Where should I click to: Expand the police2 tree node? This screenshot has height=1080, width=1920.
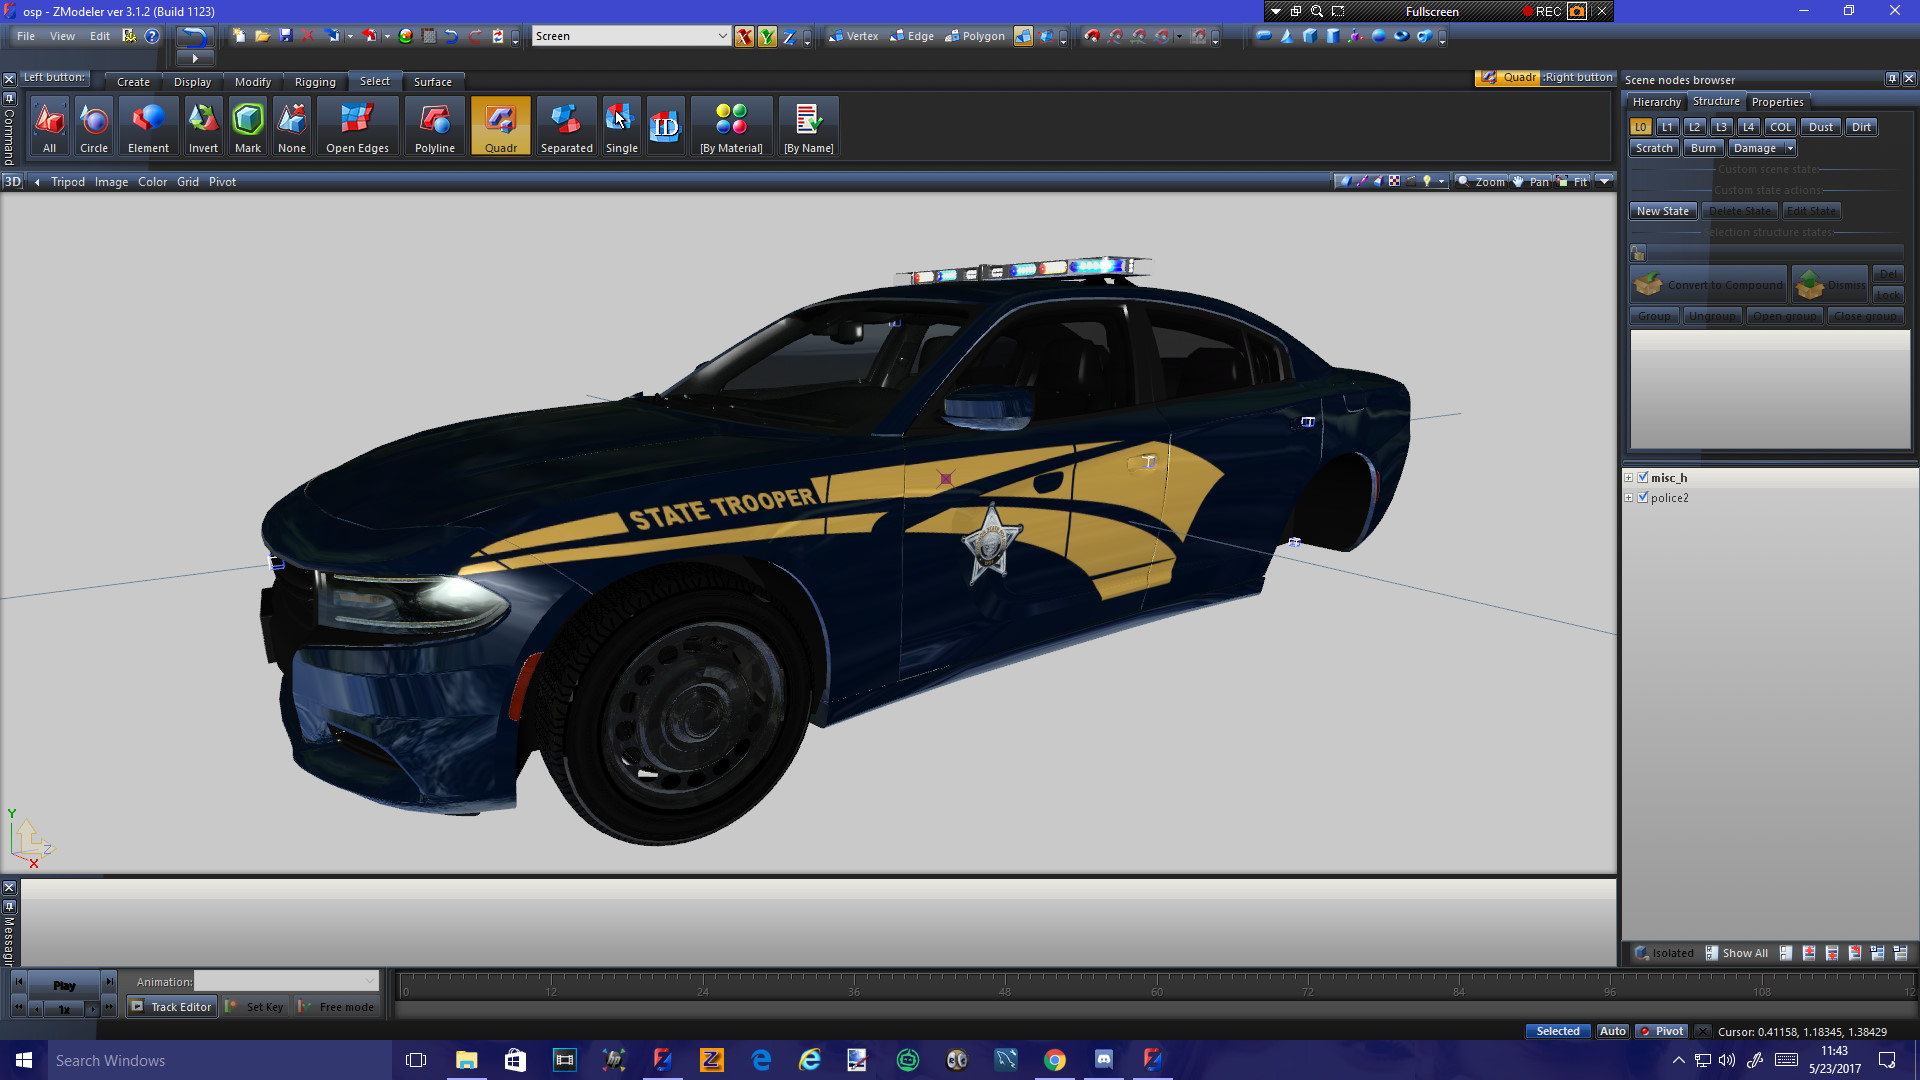(1629, 497)
